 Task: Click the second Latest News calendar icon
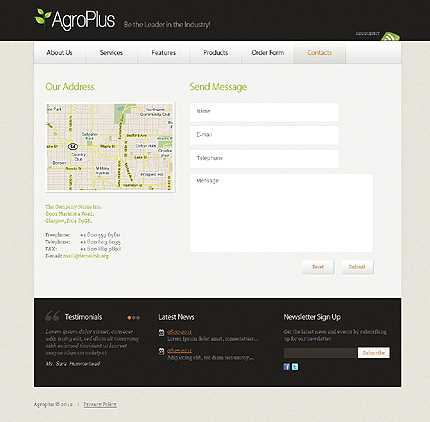point(161,351)
